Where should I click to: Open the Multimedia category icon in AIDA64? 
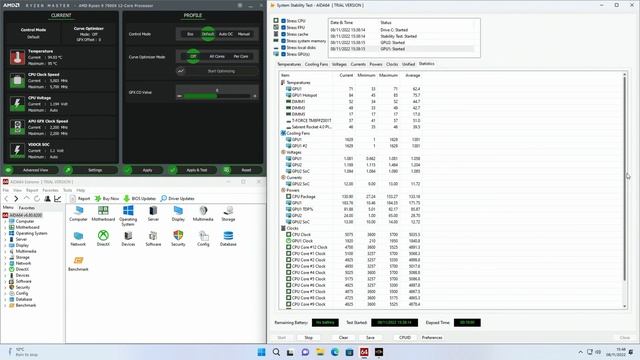[203, 211]
